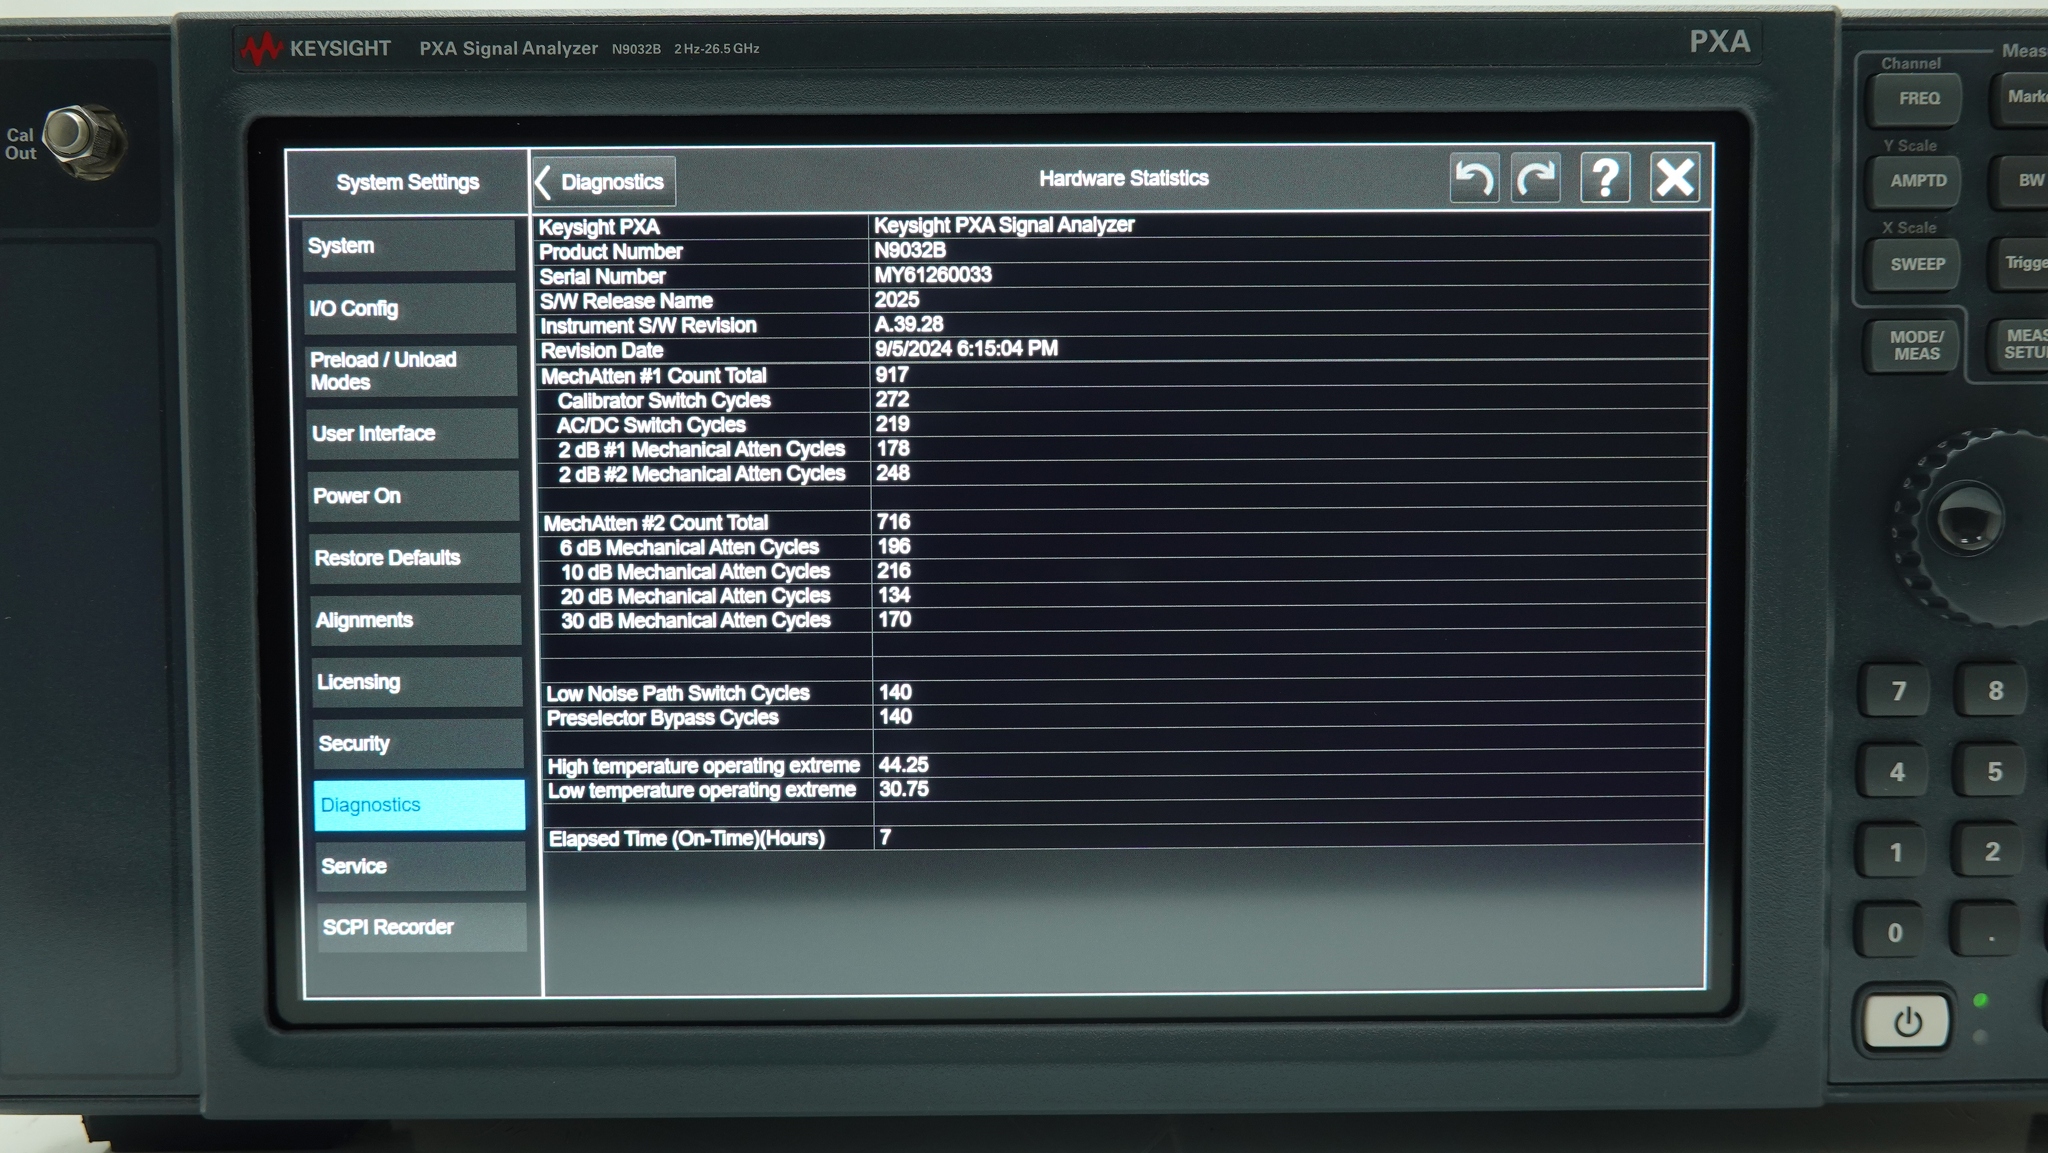Click Low temperature operating extreme value 30.75
Screen dimensions: 2048x1153
(x=904, y=789)
